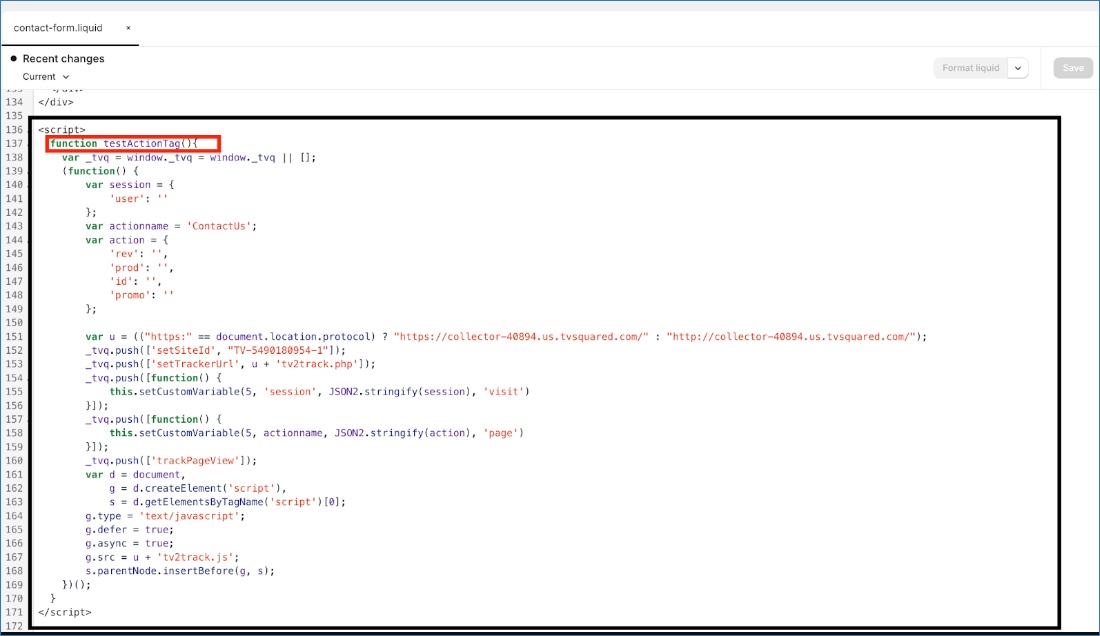Click line number 151 in the gutter

[x=14, y=337]
